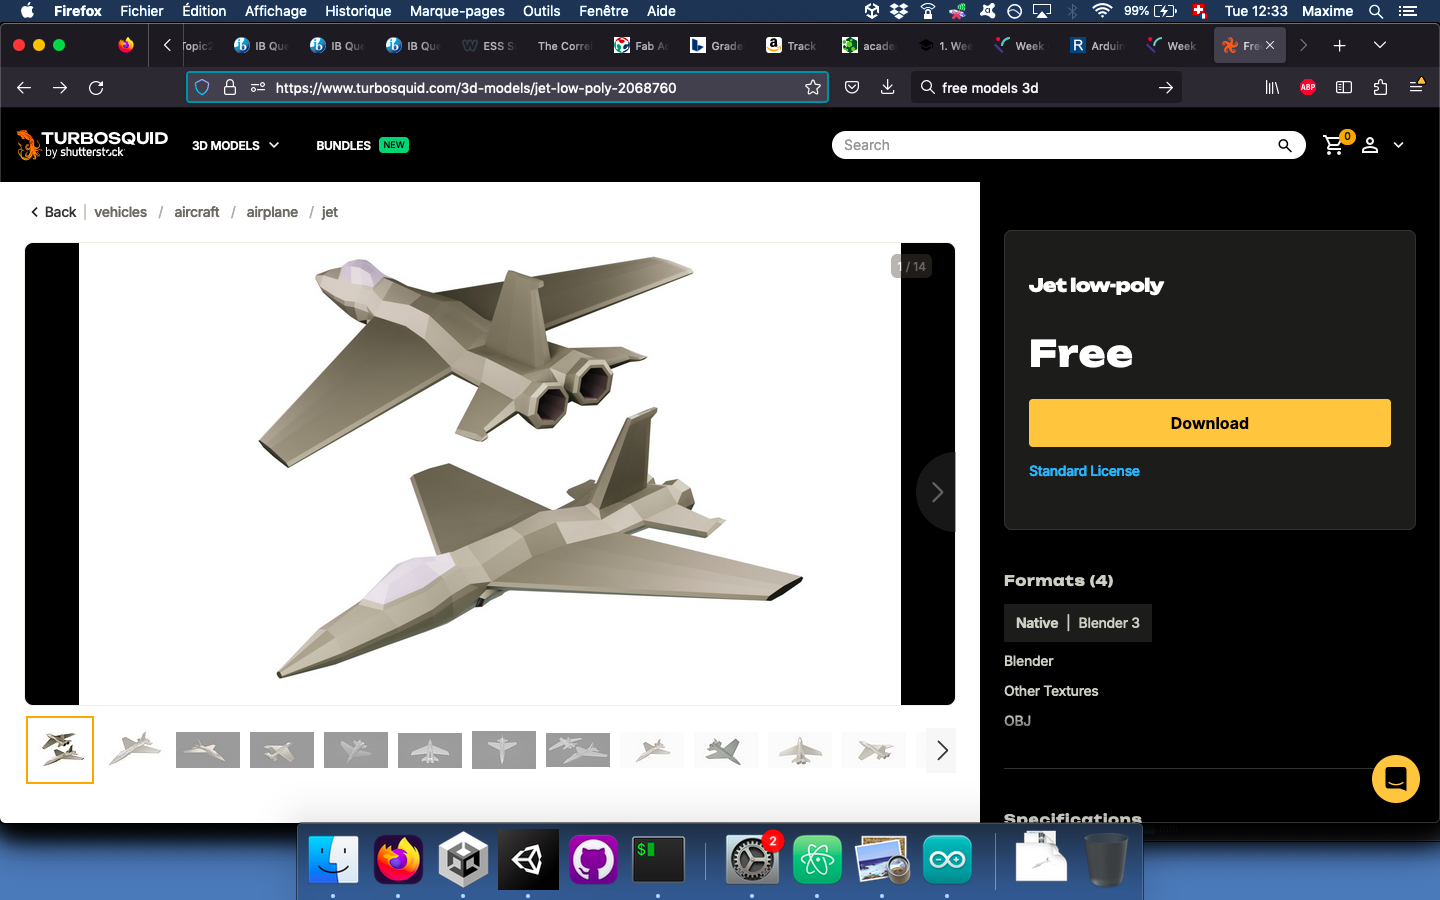Open the aircraft breadcrumb
Viewport: 1440px width, 900px height.
(196, 212)
